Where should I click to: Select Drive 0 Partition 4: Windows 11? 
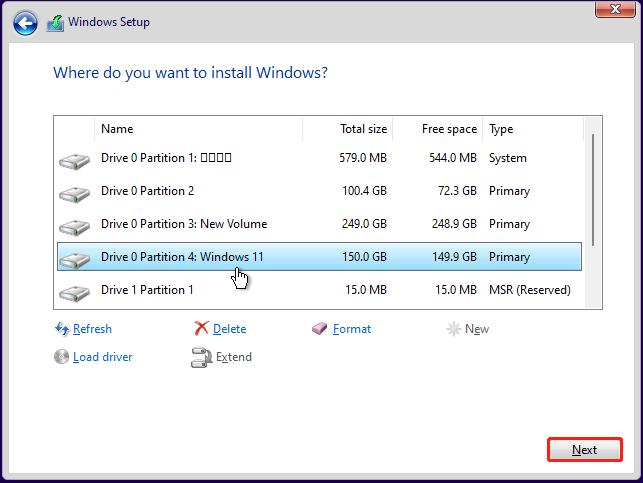tap(182, 257)
